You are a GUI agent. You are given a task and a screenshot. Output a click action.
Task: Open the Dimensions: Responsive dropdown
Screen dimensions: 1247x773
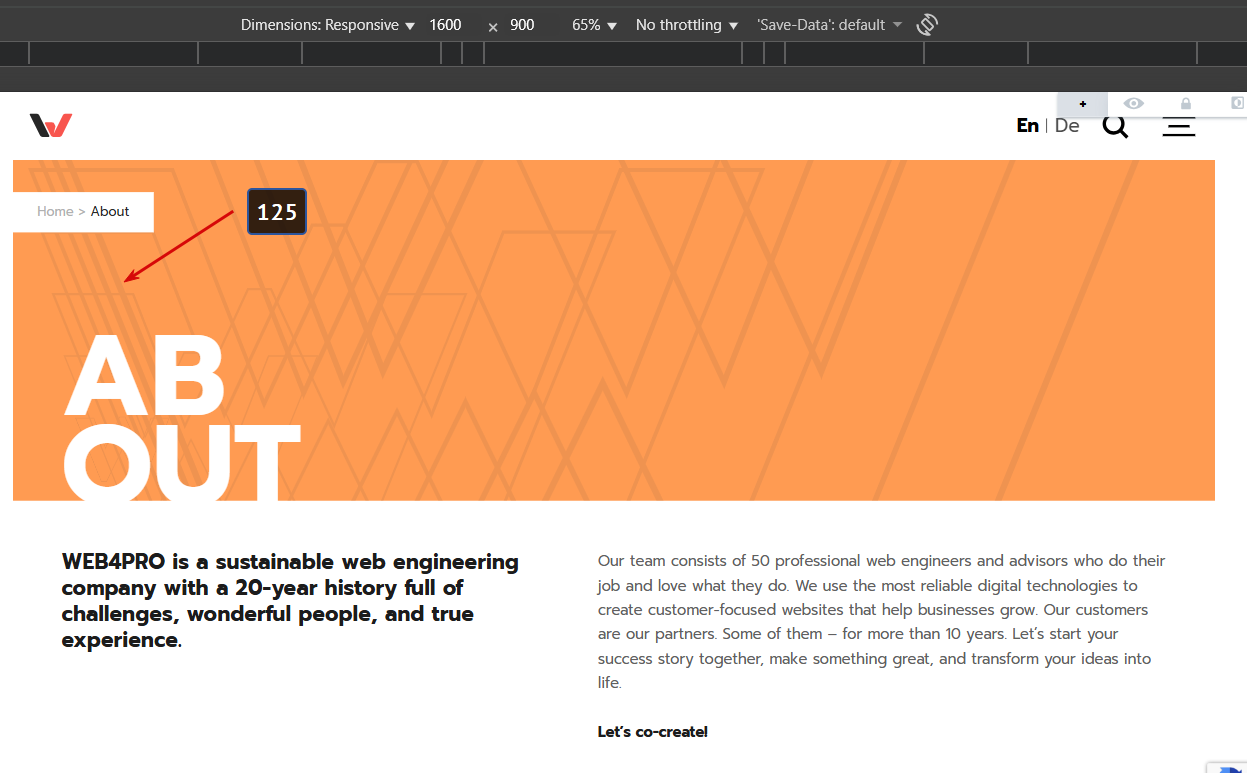click(x=328, y=25)
